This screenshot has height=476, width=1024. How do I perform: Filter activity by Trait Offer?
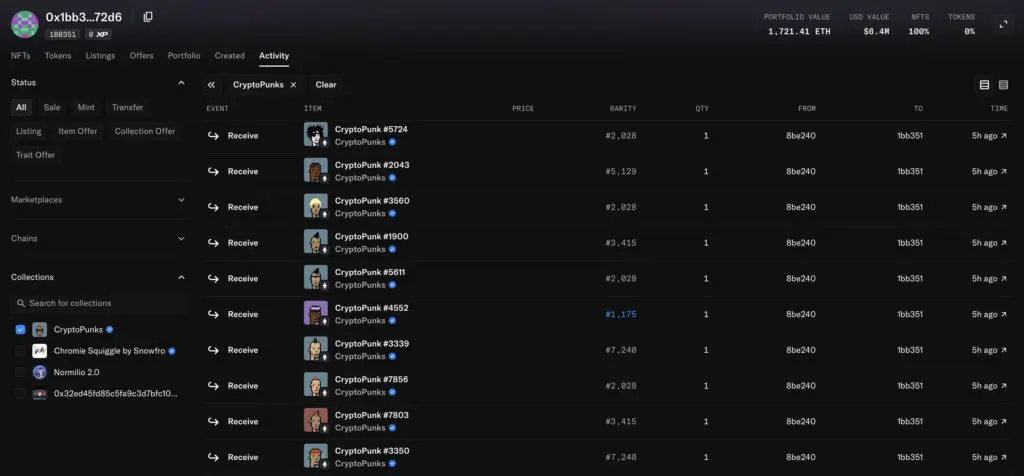tap(35, 155)
